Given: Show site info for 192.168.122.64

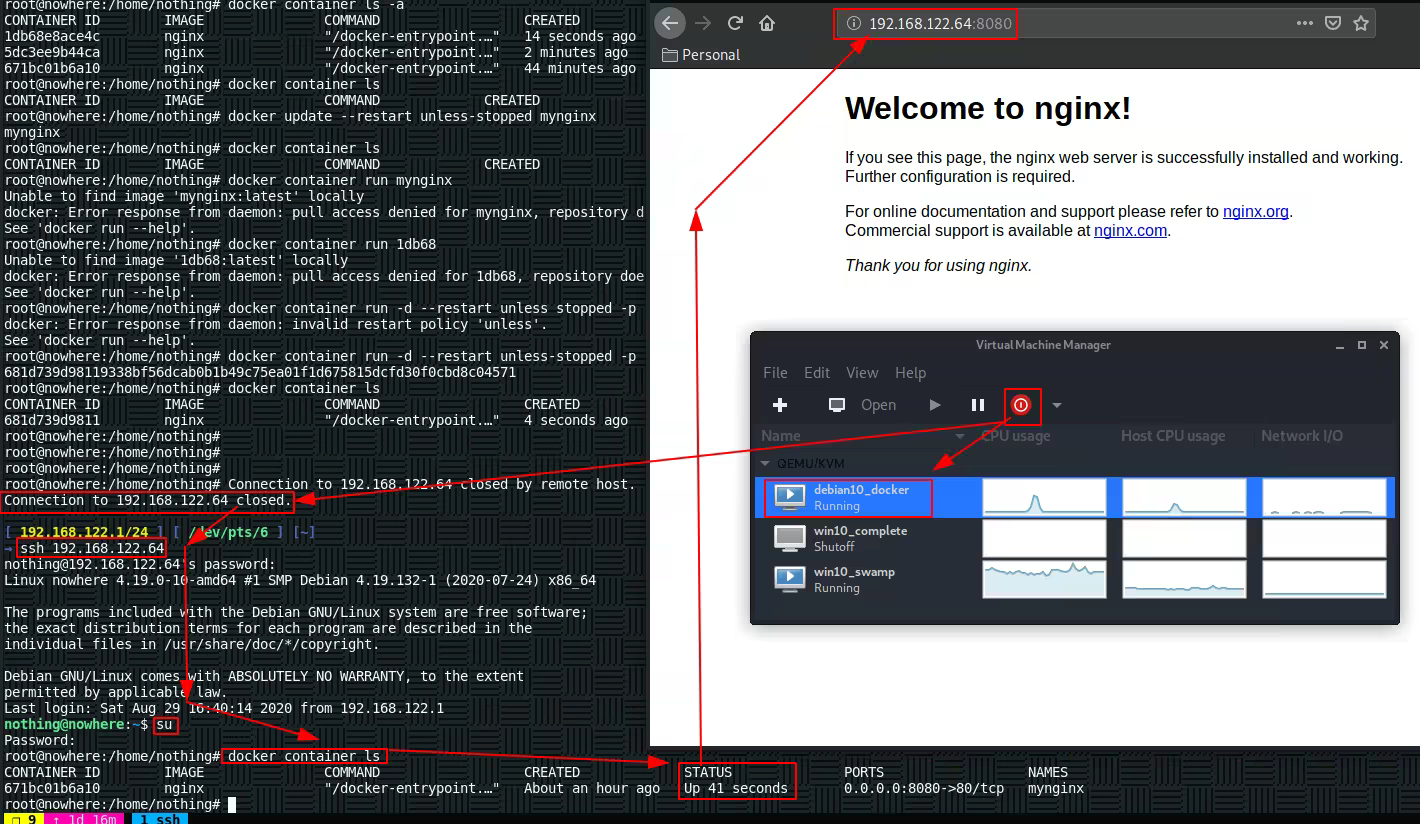Looking at the screenshot, I should (853, 23).
